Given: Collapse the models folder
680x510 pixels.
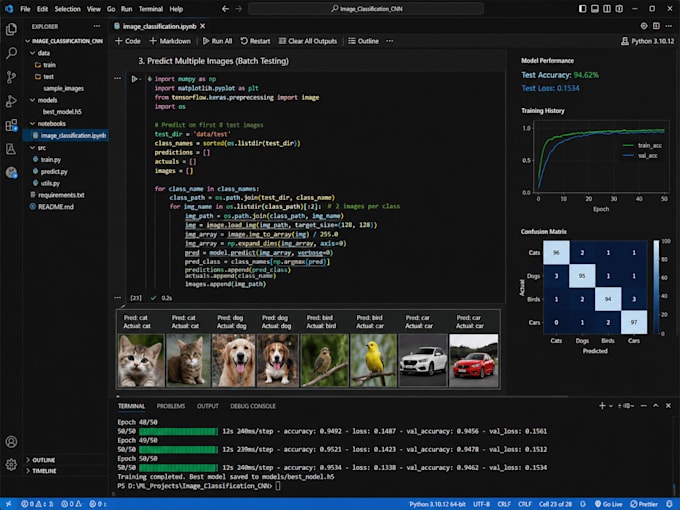Looking at the screenshot, I should (x=33, y=100).
